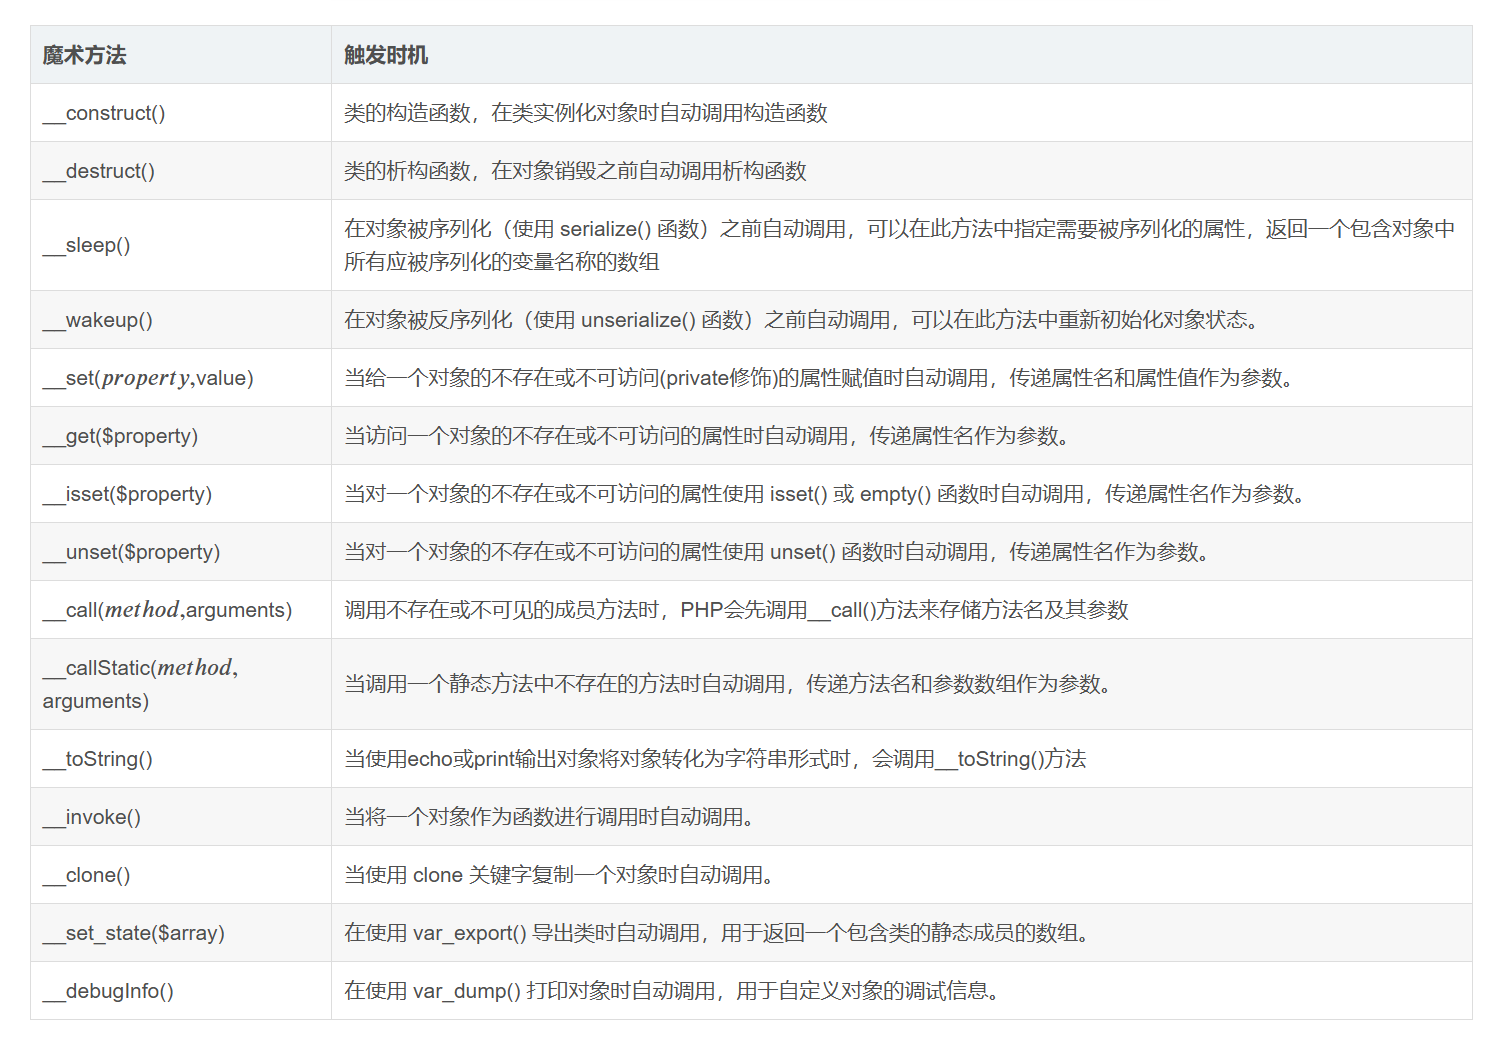Click the __get($property) cell

pos(181,436)
